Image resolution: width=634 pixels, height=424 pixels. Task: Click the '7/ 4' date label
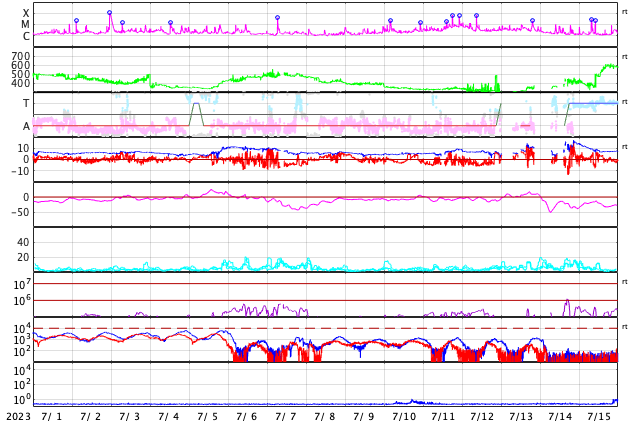point(169,417)
